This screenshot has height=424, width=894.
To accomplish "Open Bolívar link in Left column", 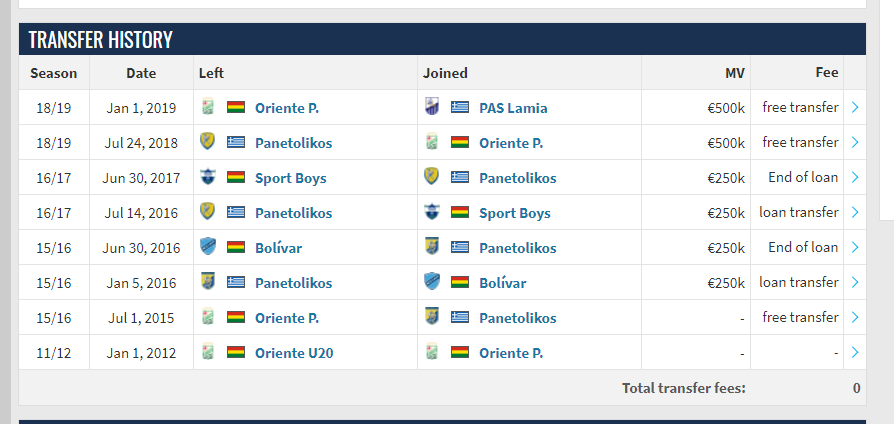I will tap(278, 248).
